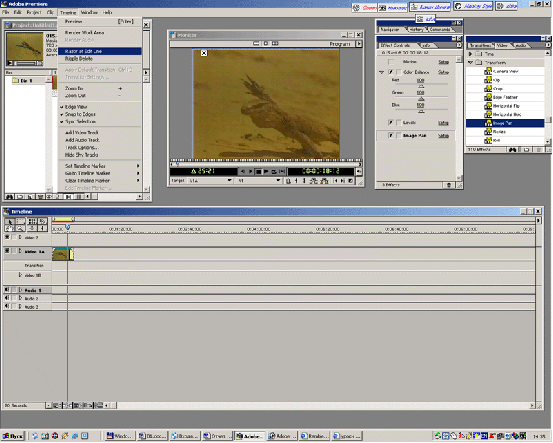Open the Target video track dropdown in Monitor
The height and width of the screenshot is (443, 553).
pos(211,181)
